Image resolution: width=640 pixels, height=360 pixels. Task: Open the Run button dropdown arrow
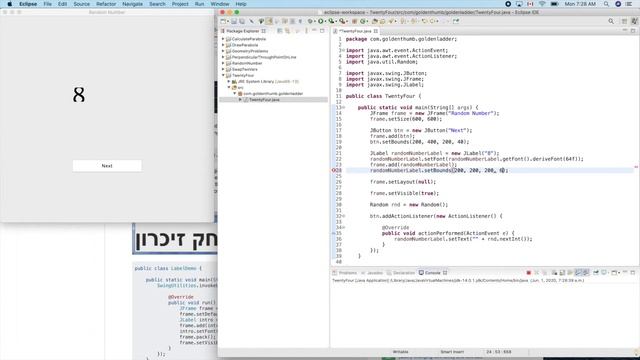[x=325, y=21]
